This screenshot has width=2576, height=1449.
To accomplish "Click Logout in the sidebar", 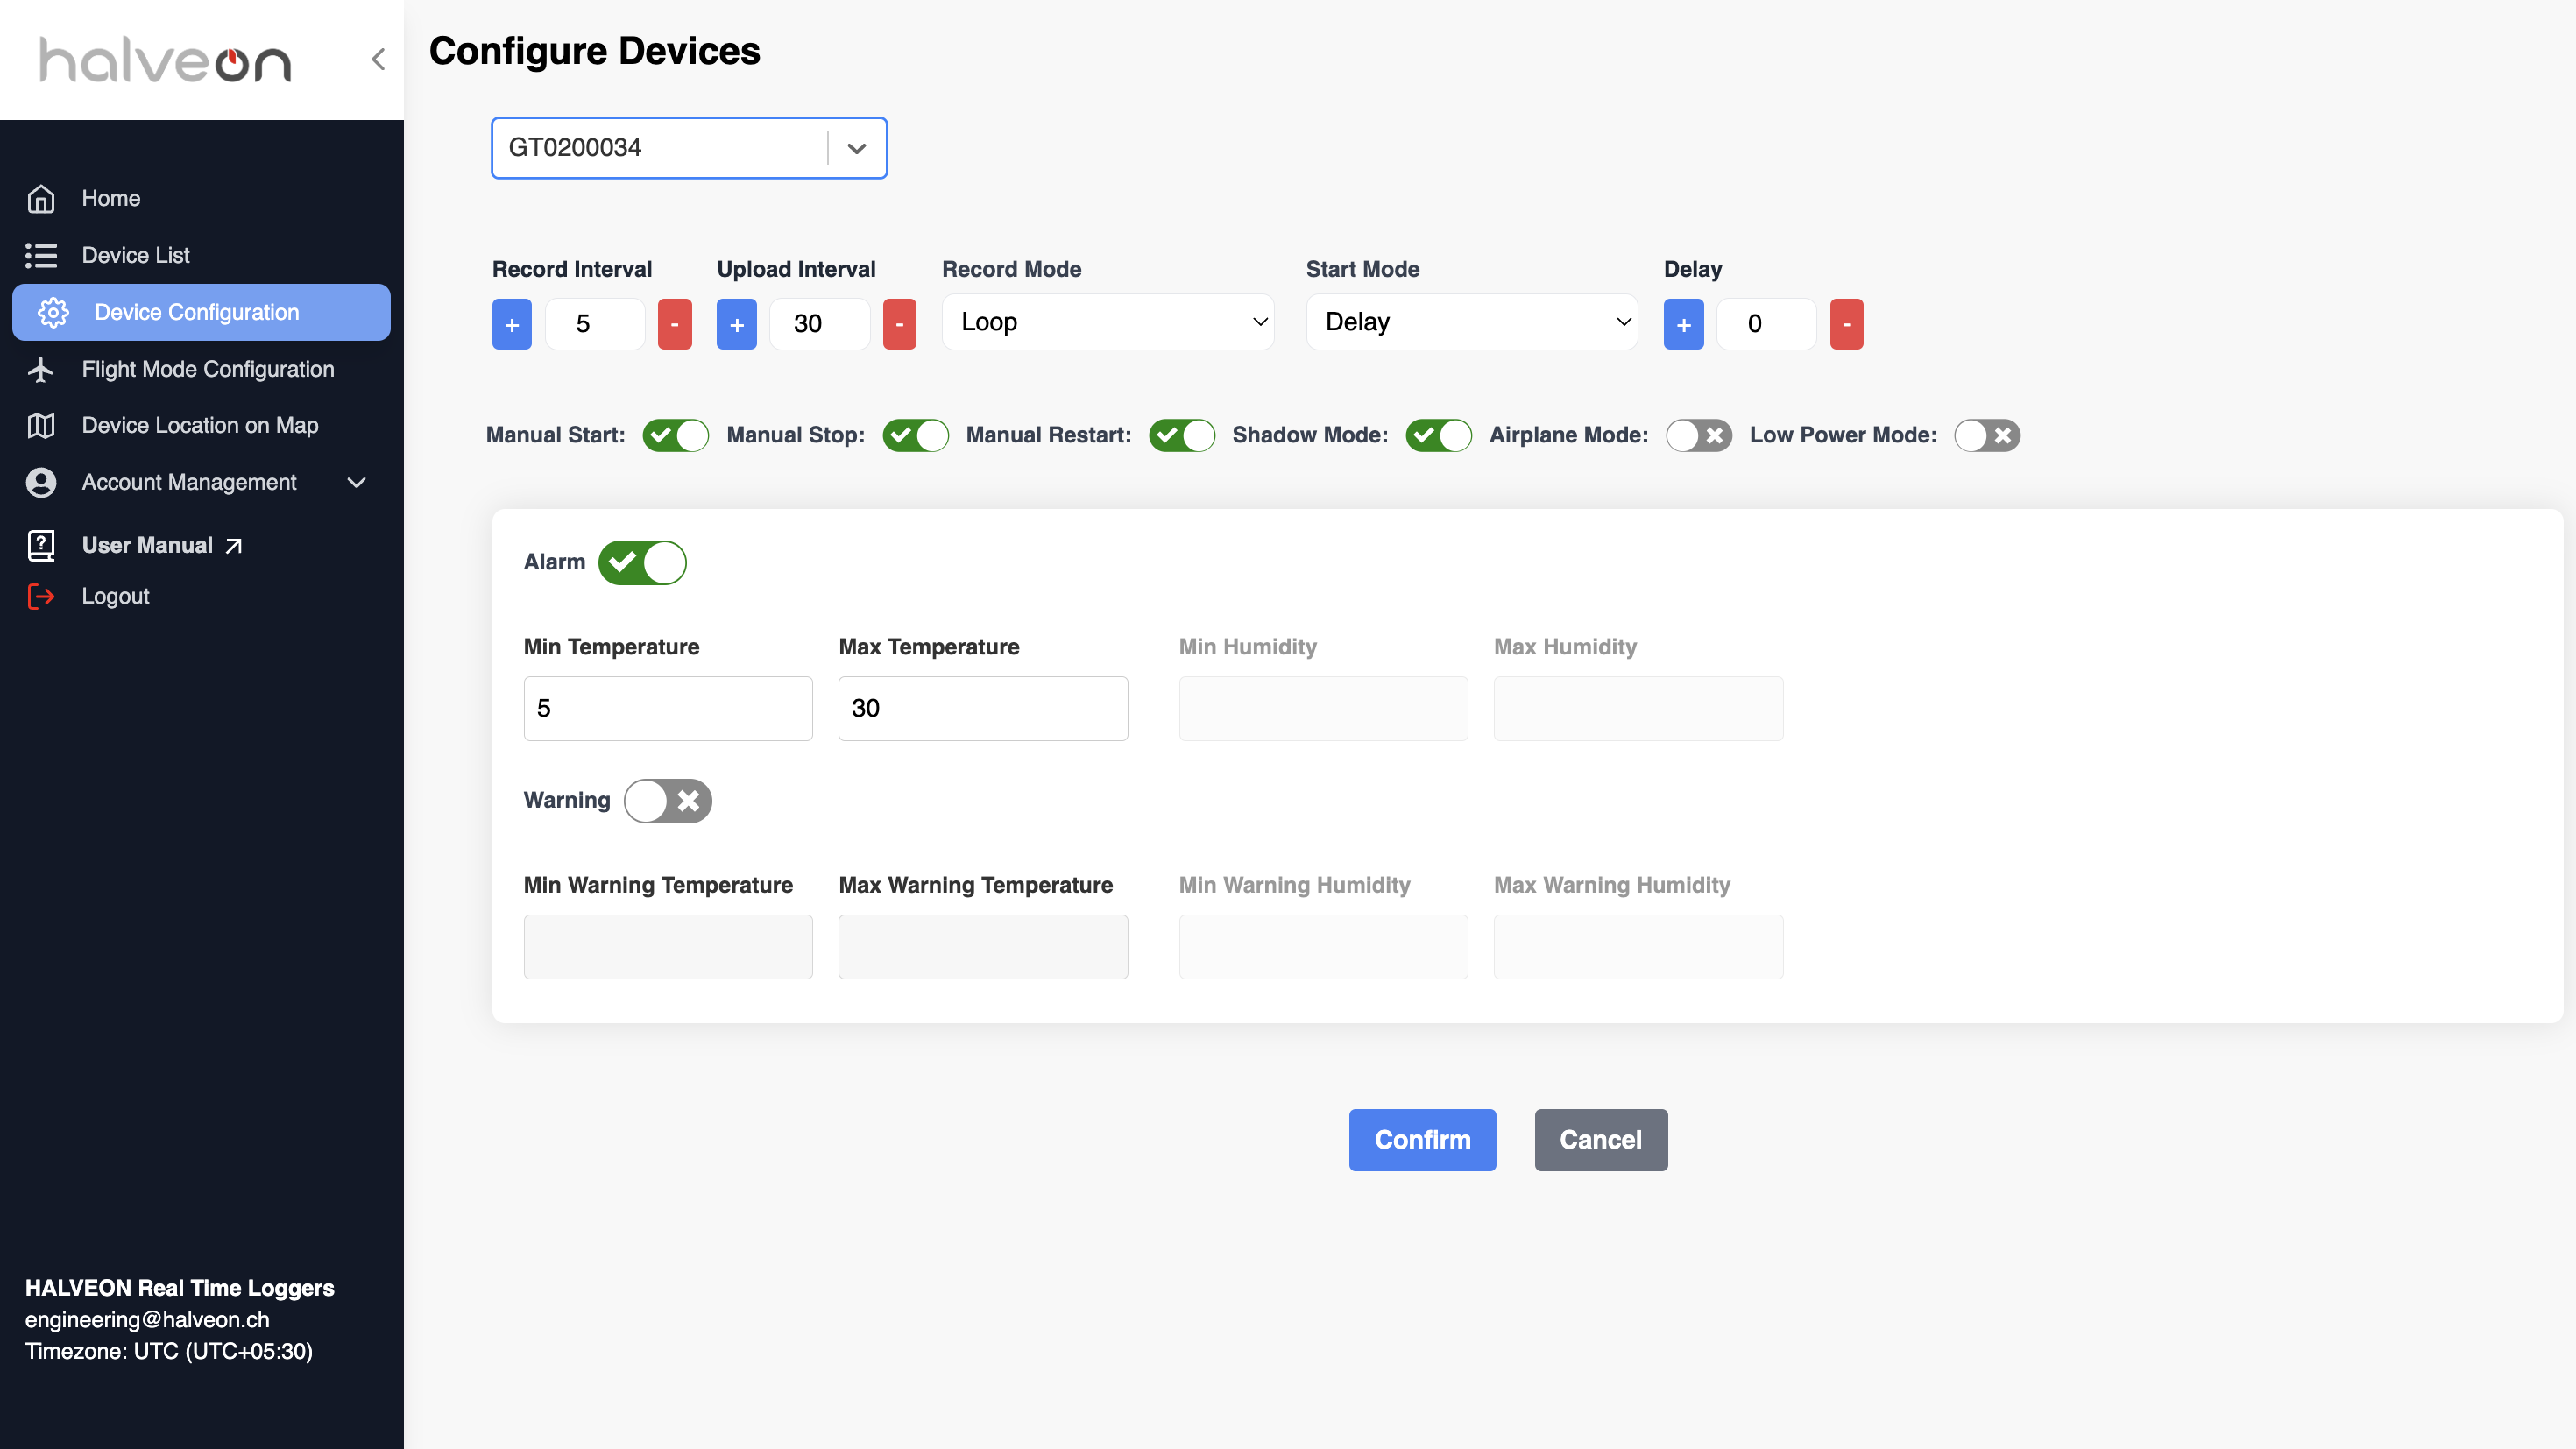I will point(115,596).
